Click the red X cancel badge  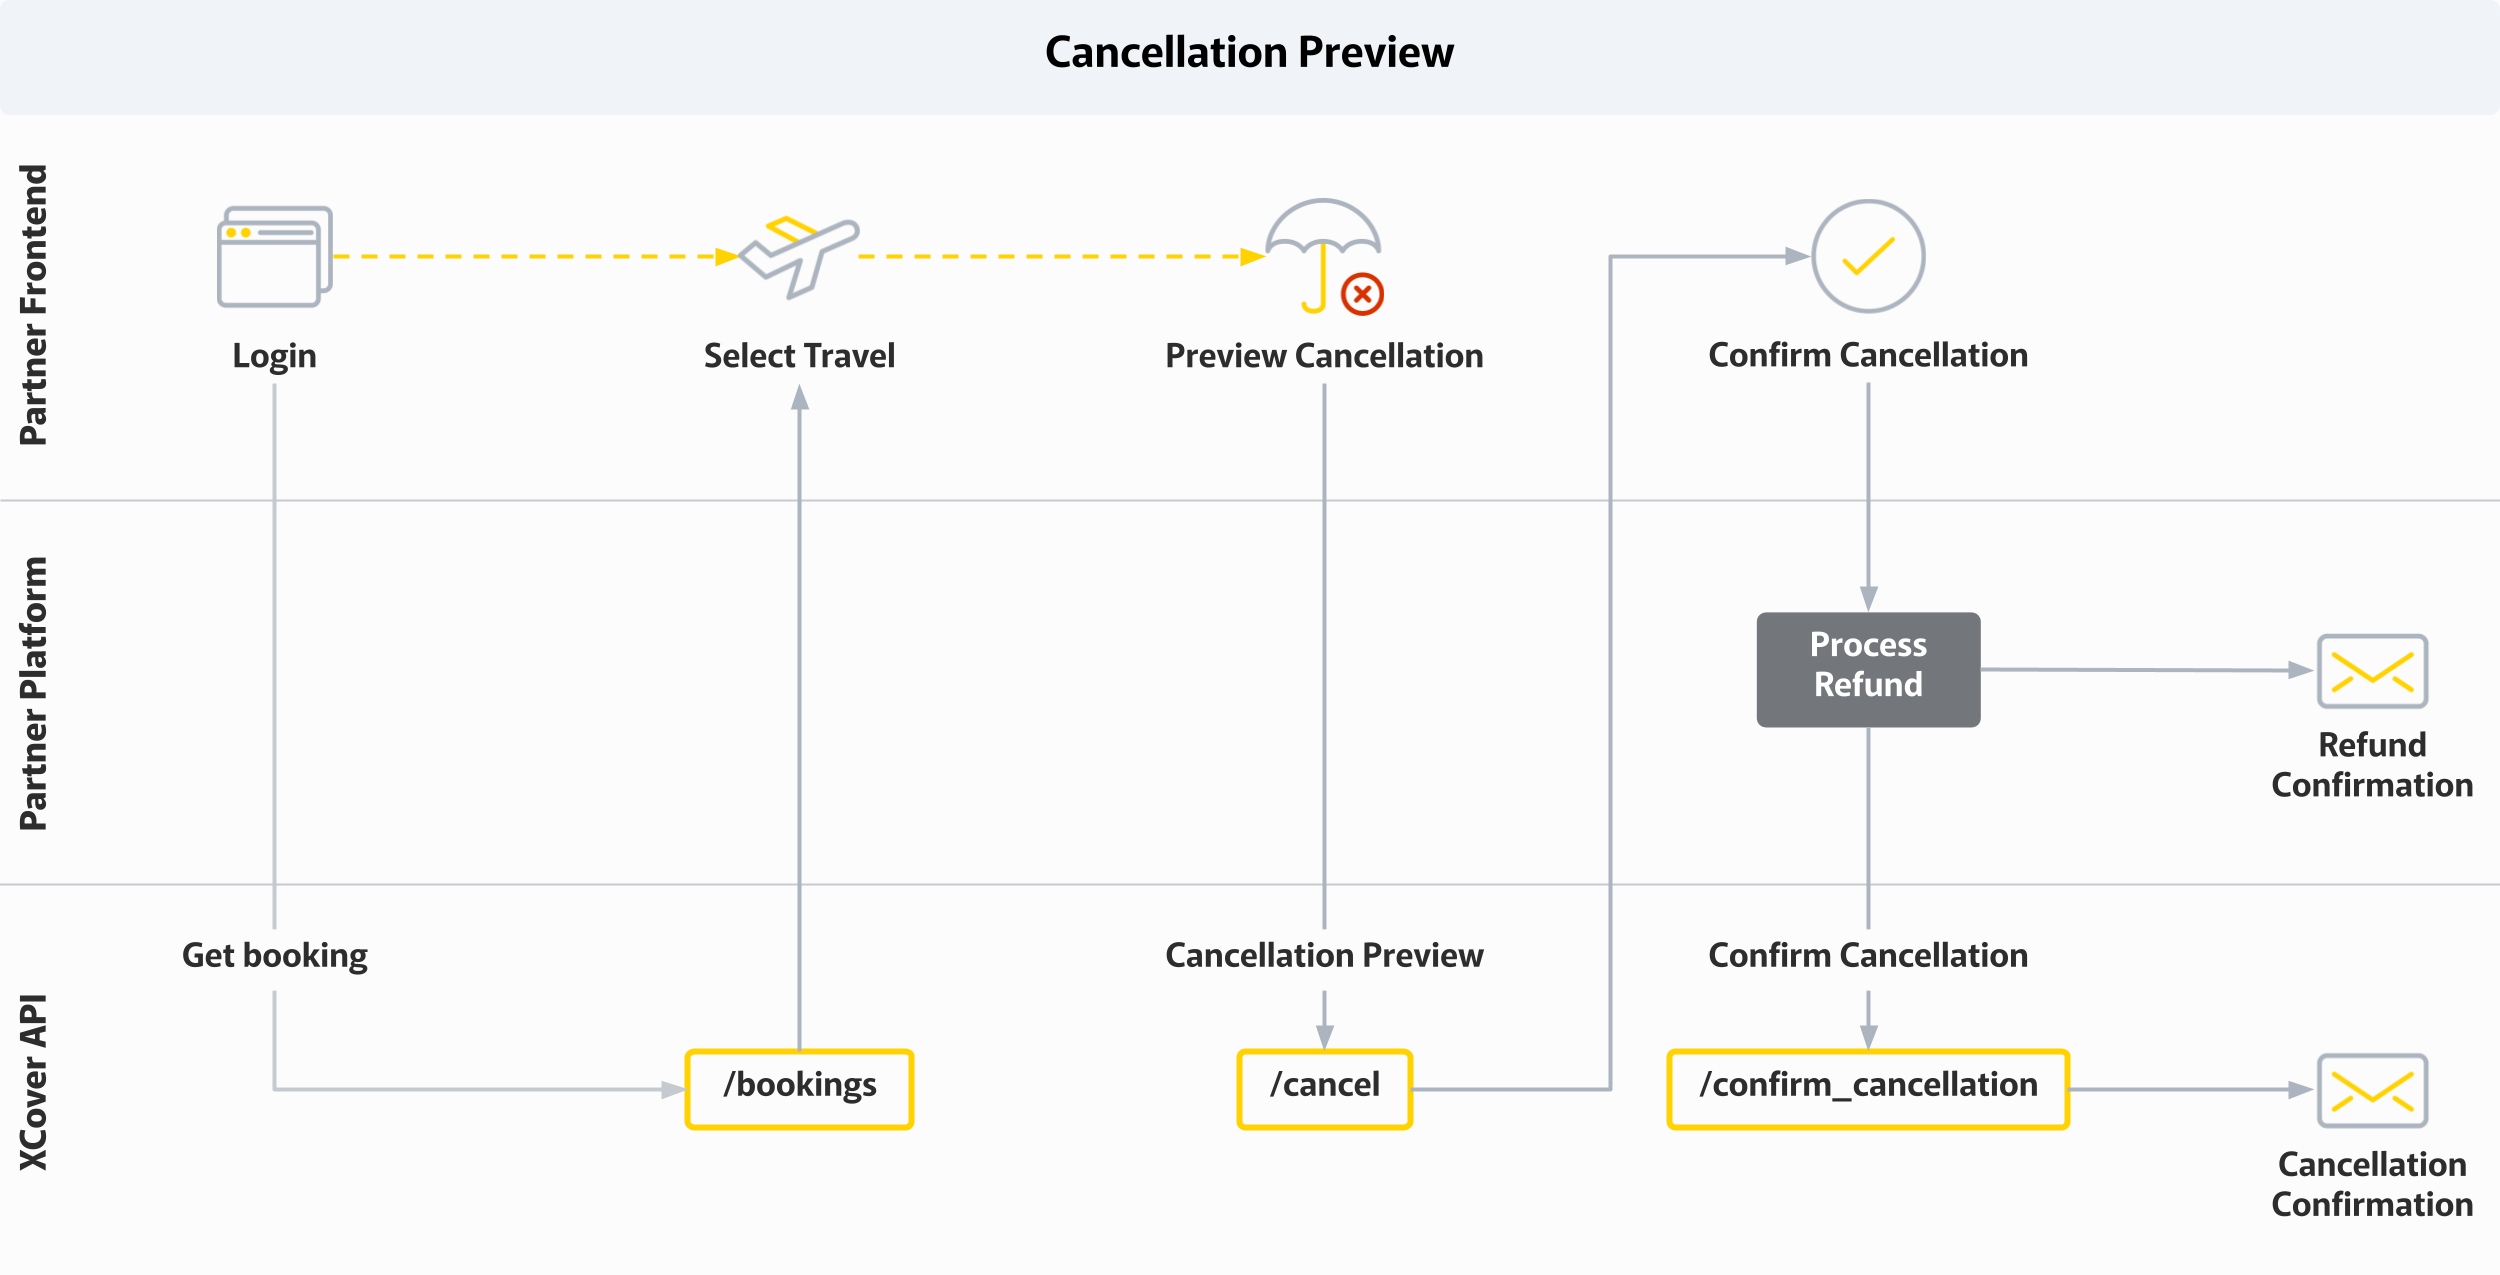click(1362, 294)
